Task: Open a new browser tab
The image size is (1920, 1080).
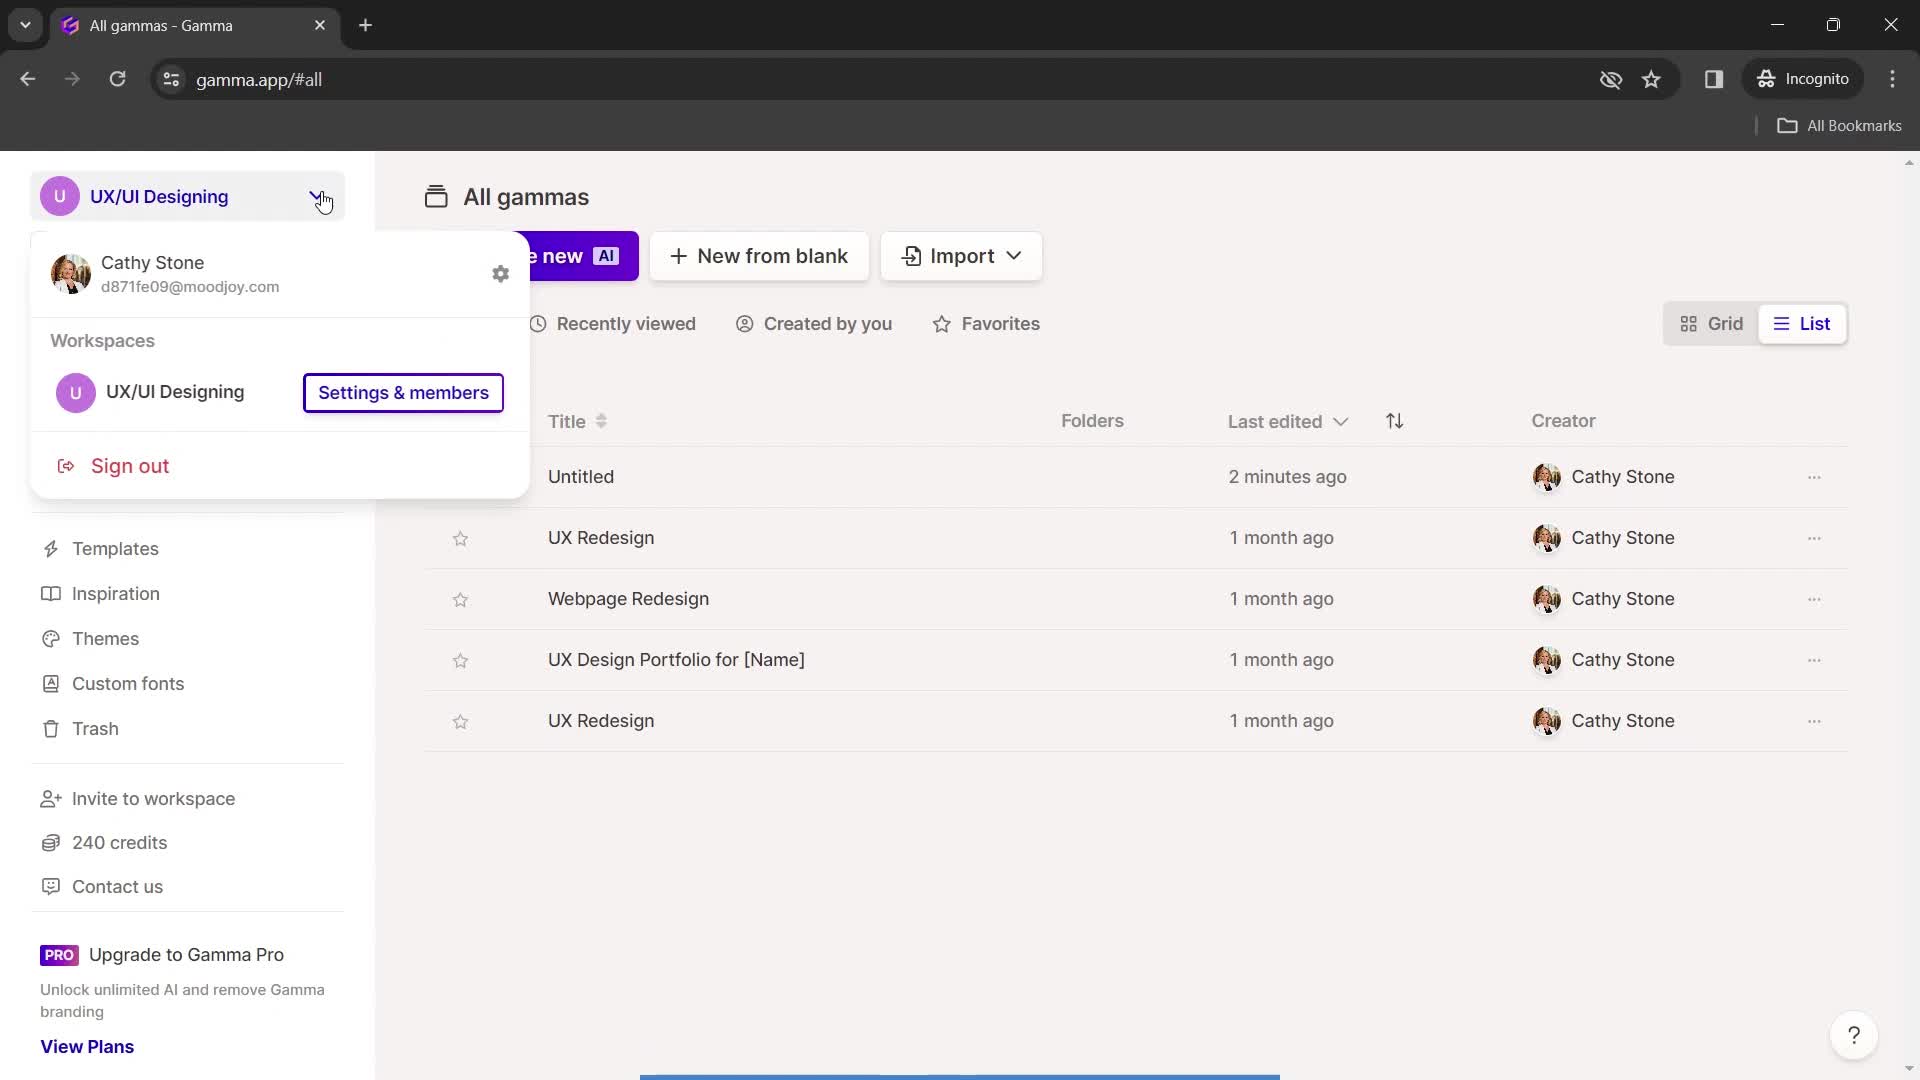Action: pos(366,25)
